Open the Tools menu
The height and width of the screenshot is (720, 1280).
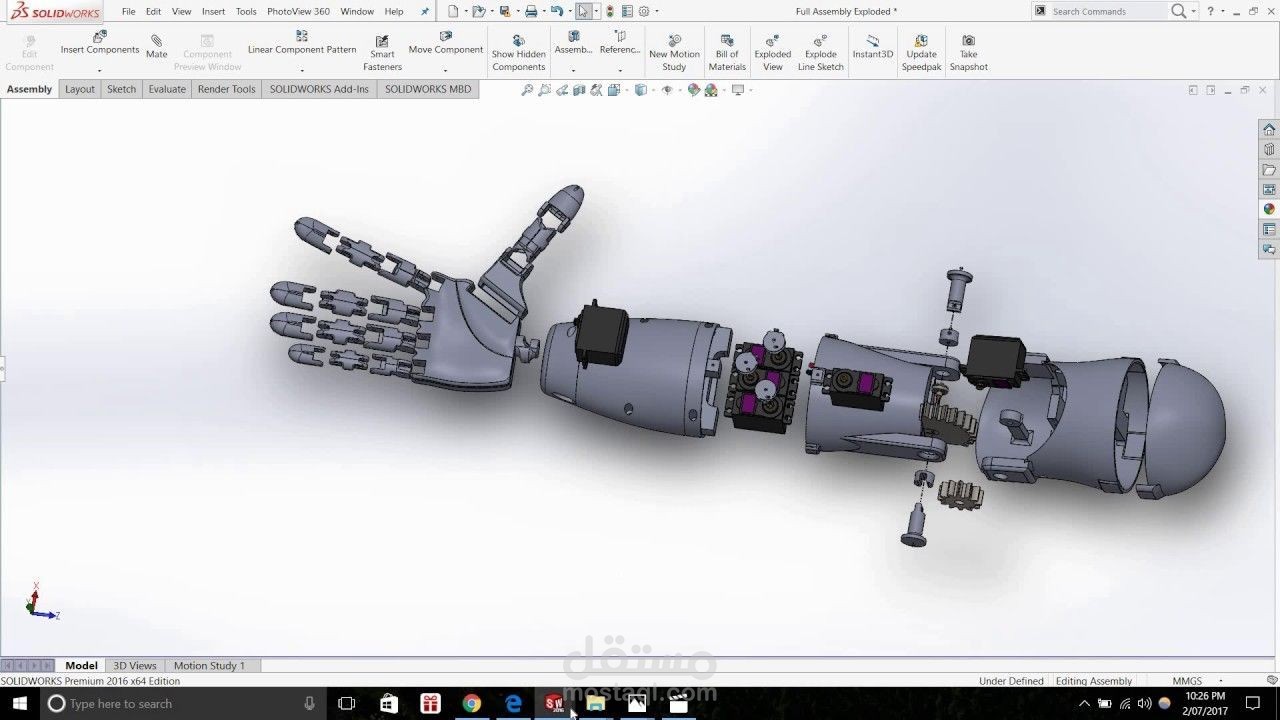[246, 11]
